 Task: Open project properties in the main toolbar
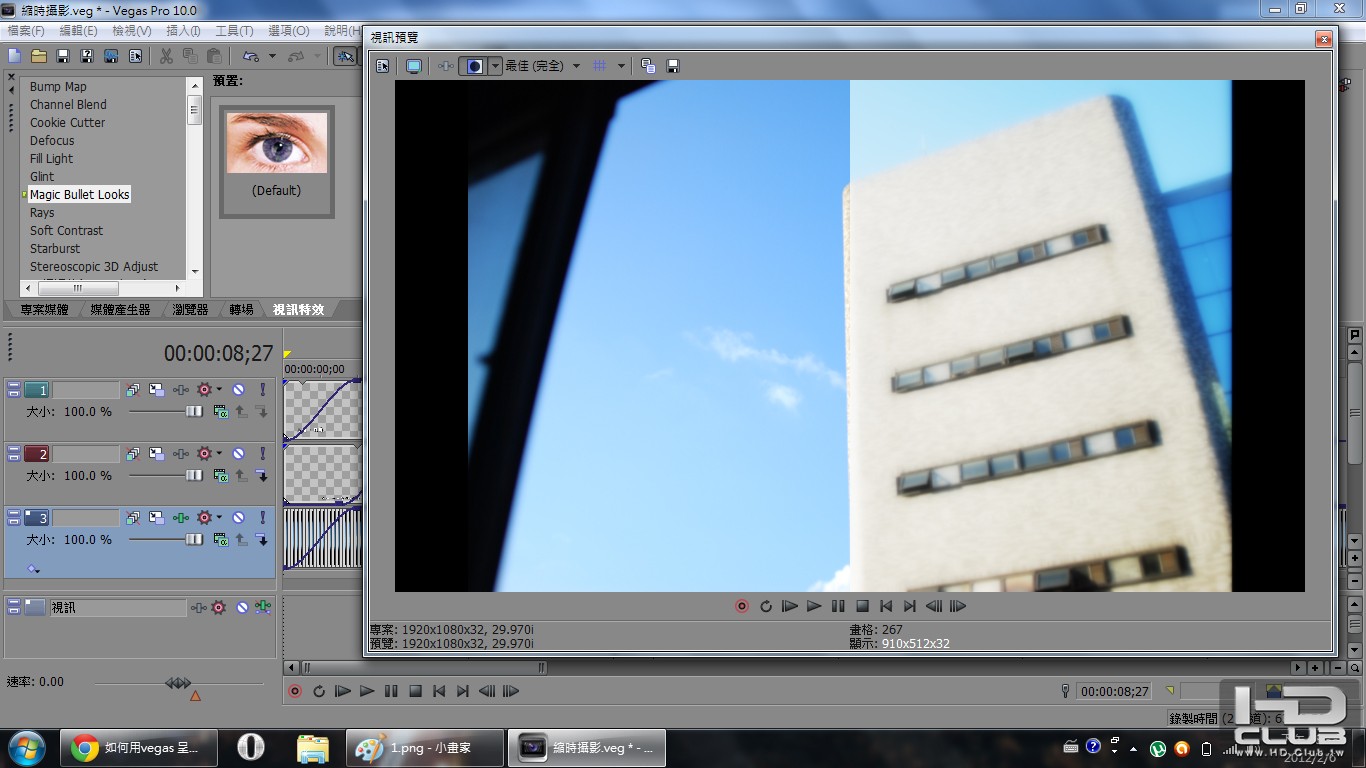pos(135,56)
